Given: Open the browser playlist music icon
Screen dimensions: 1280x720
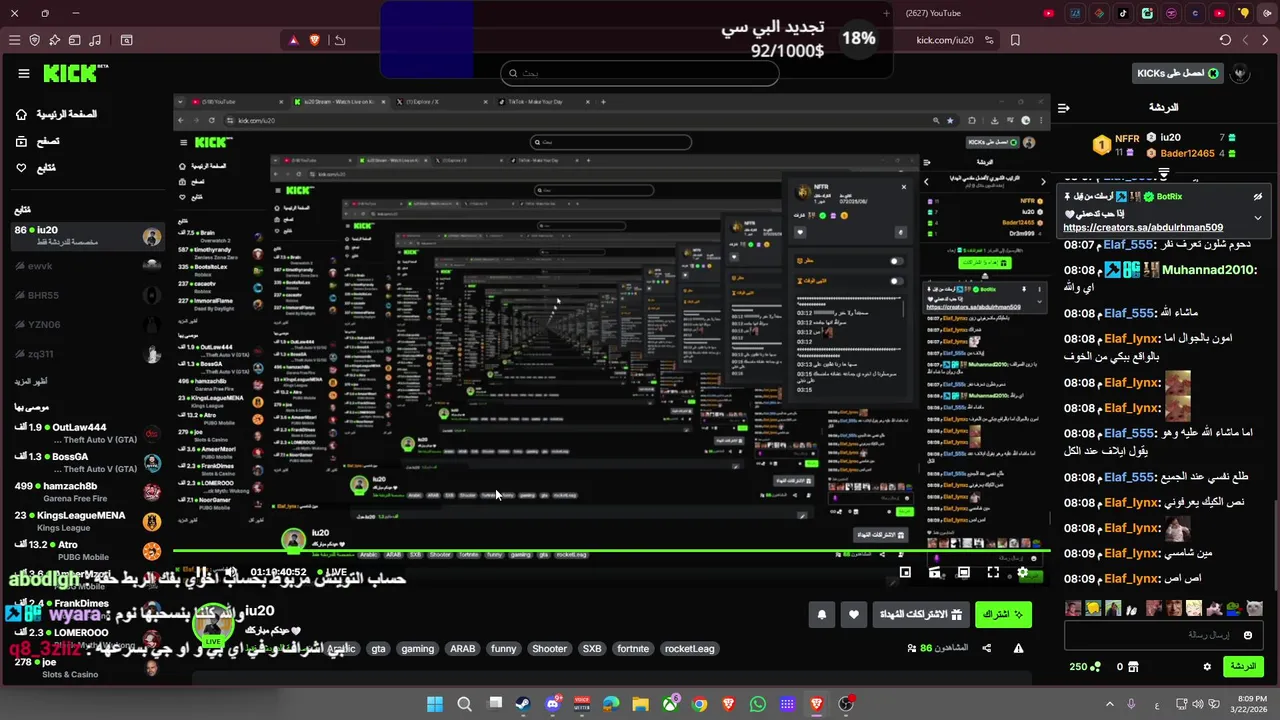Looking at the screenshot, I should [95, 40].
